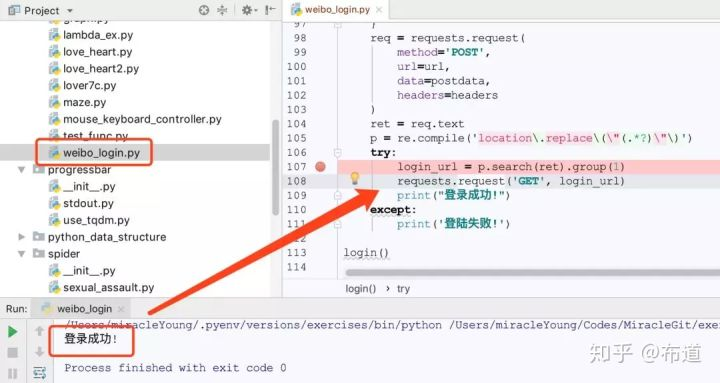Select lover7c.py file
The height and width of the screenshot is (383, 720).
(90, 85)
